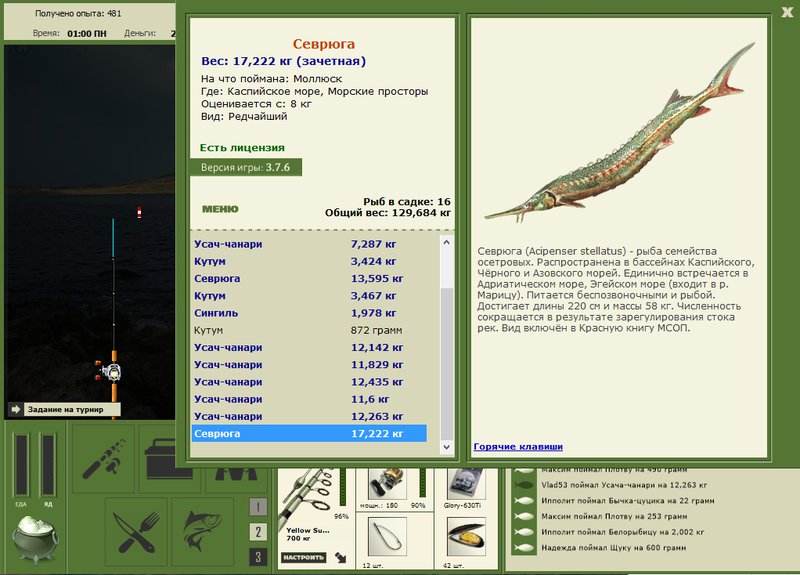800x575 pixels.
Task: Select the Усач-чанари 11,6 кг row
Action: point(309,399)
